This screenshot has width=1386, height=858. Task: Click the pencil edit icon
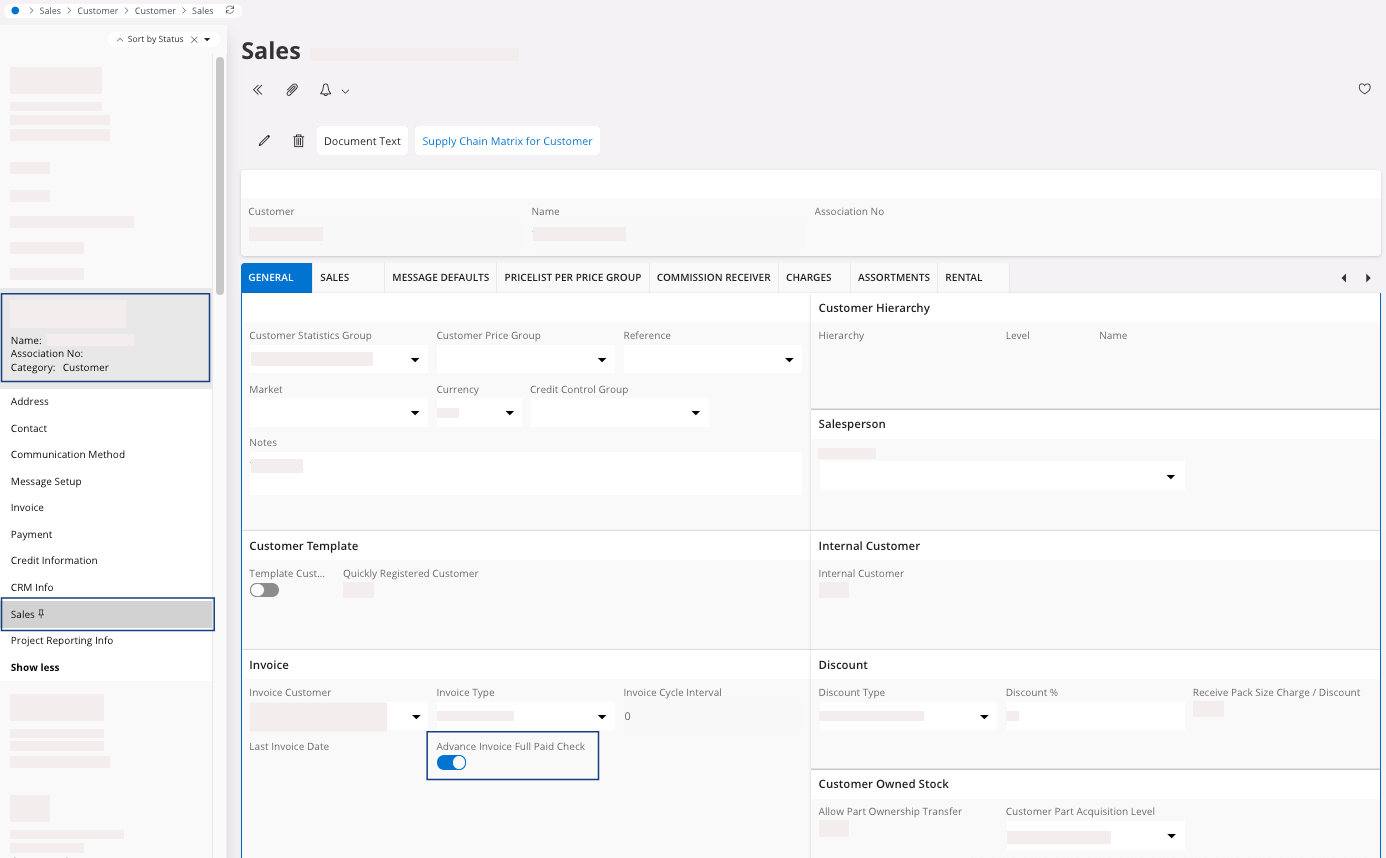pyautogui.click(x=264, y=141)
